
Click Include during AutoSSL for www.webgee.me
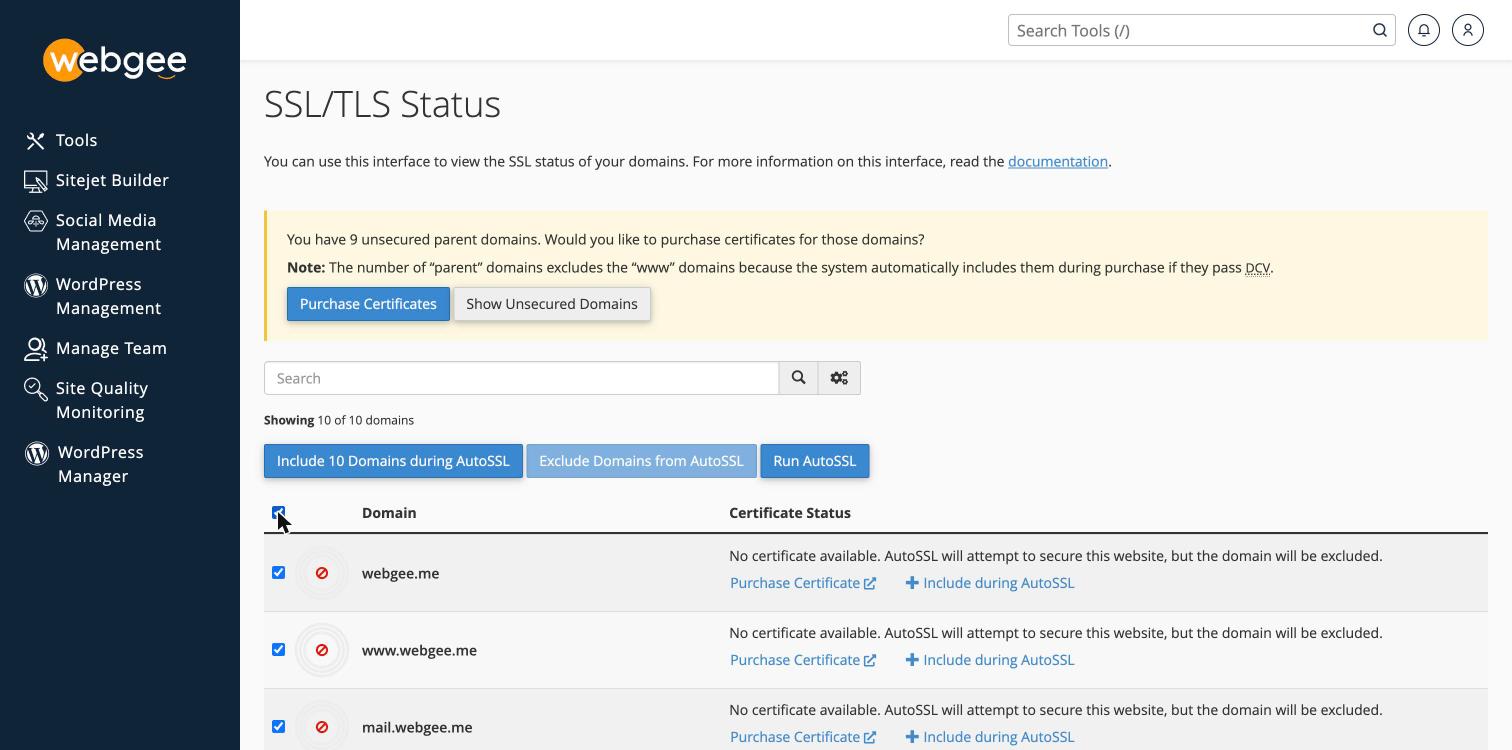pyautogui.click(x=990, y=660)
